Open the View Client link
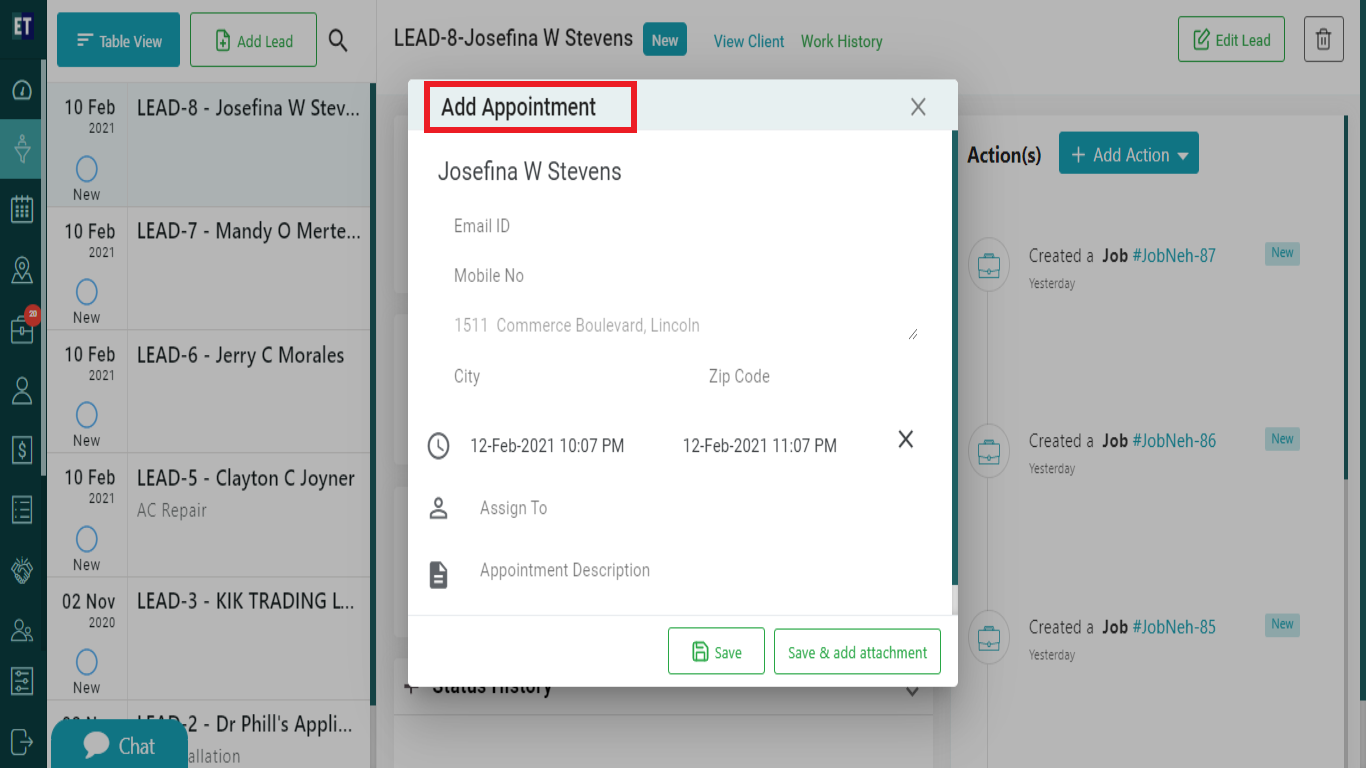The image size is (1366, 768). coord(748,41)
